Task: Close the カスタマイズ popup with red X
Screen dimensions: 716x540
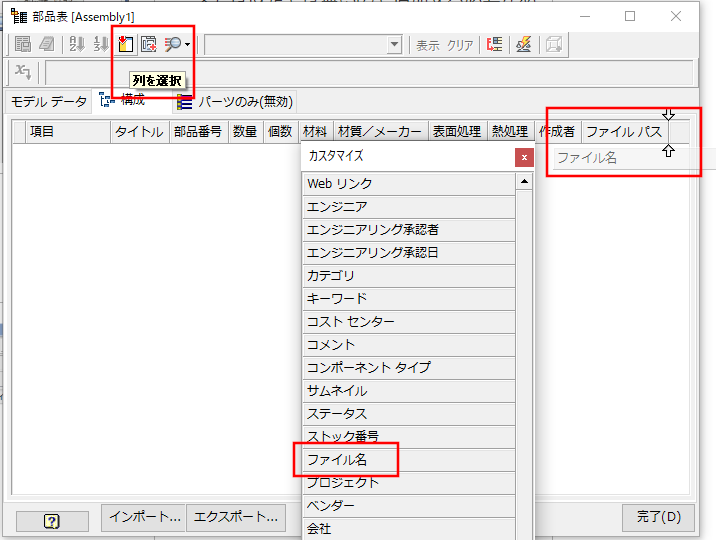Action: pyautogui.click(x=524, y=157)
